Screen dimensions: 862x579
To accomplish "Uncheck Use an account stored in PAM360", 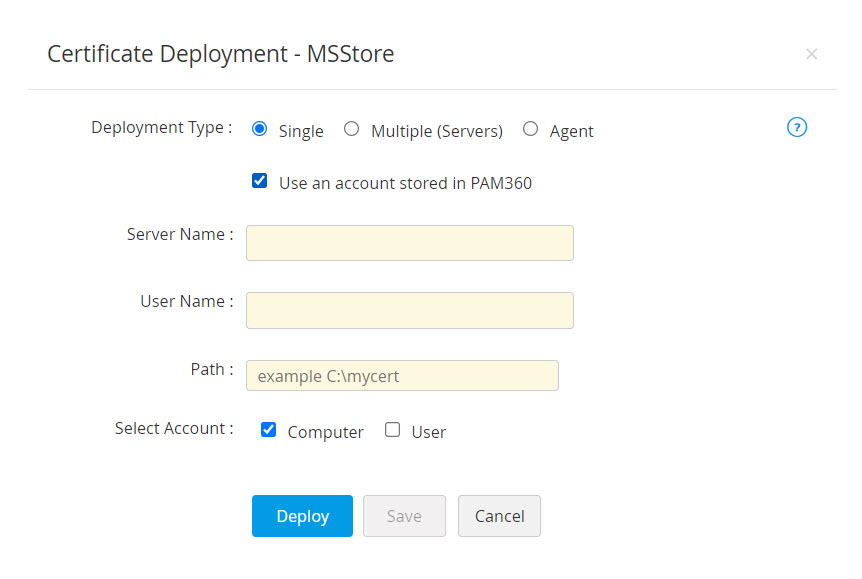I will click(x=260, y=182).
